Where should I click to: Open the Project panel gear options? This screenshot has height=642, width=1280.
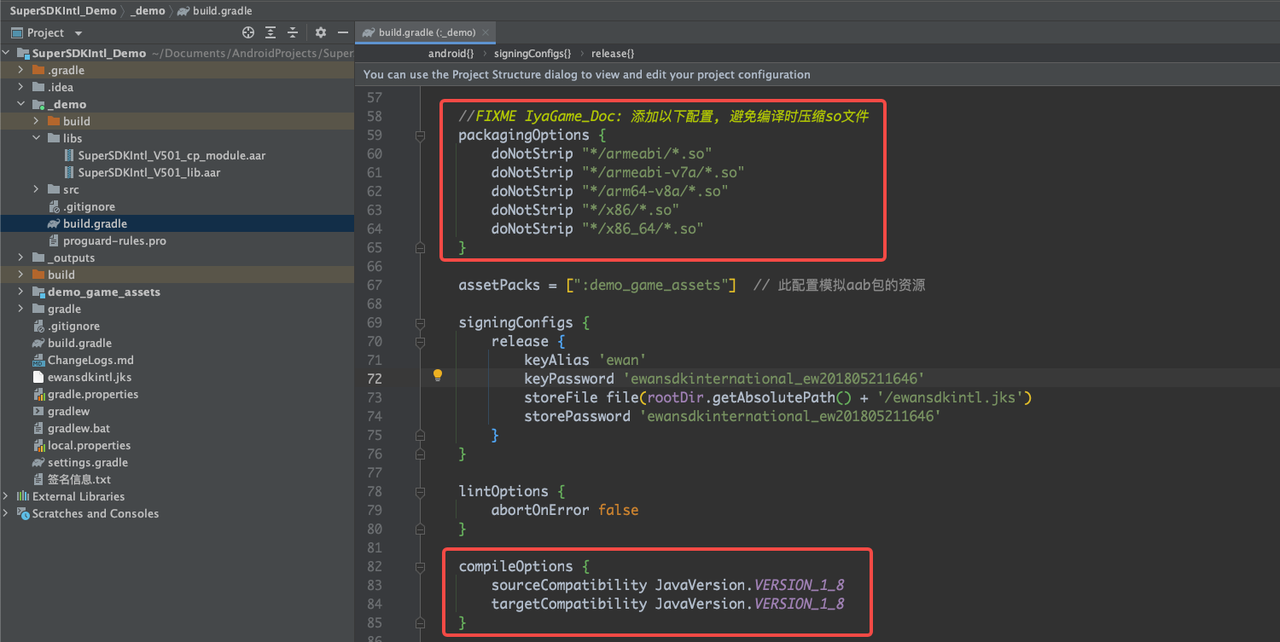pos(321,33)
